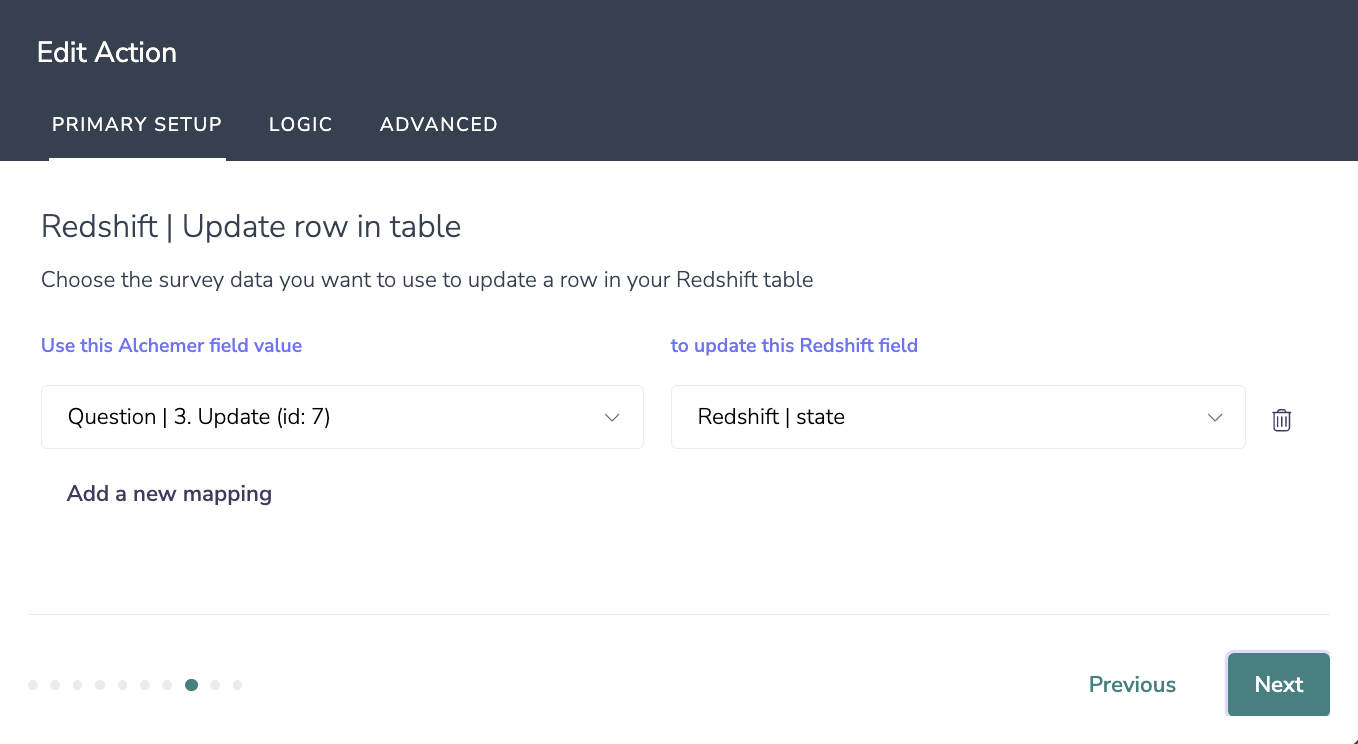Select the PRIMARY SETUP tab

click(x=137, y=125)
